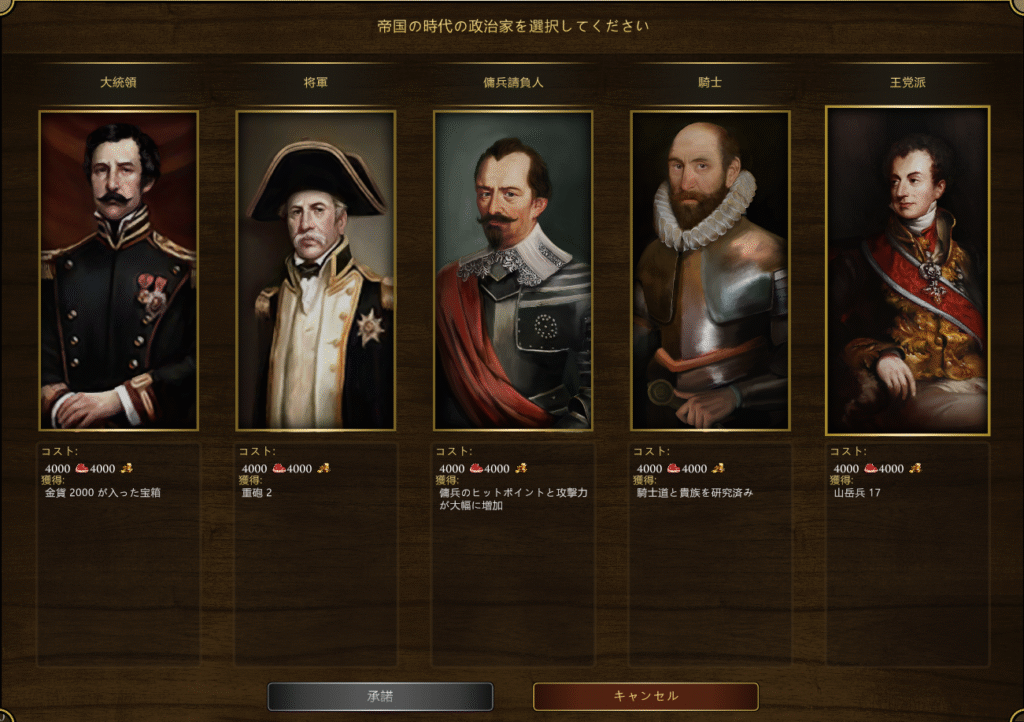Image resolution: width=1024 pixels, height=722 pixels.
Task: Click 騎士道と貴族を研究済み reward text
Action: 695,493
